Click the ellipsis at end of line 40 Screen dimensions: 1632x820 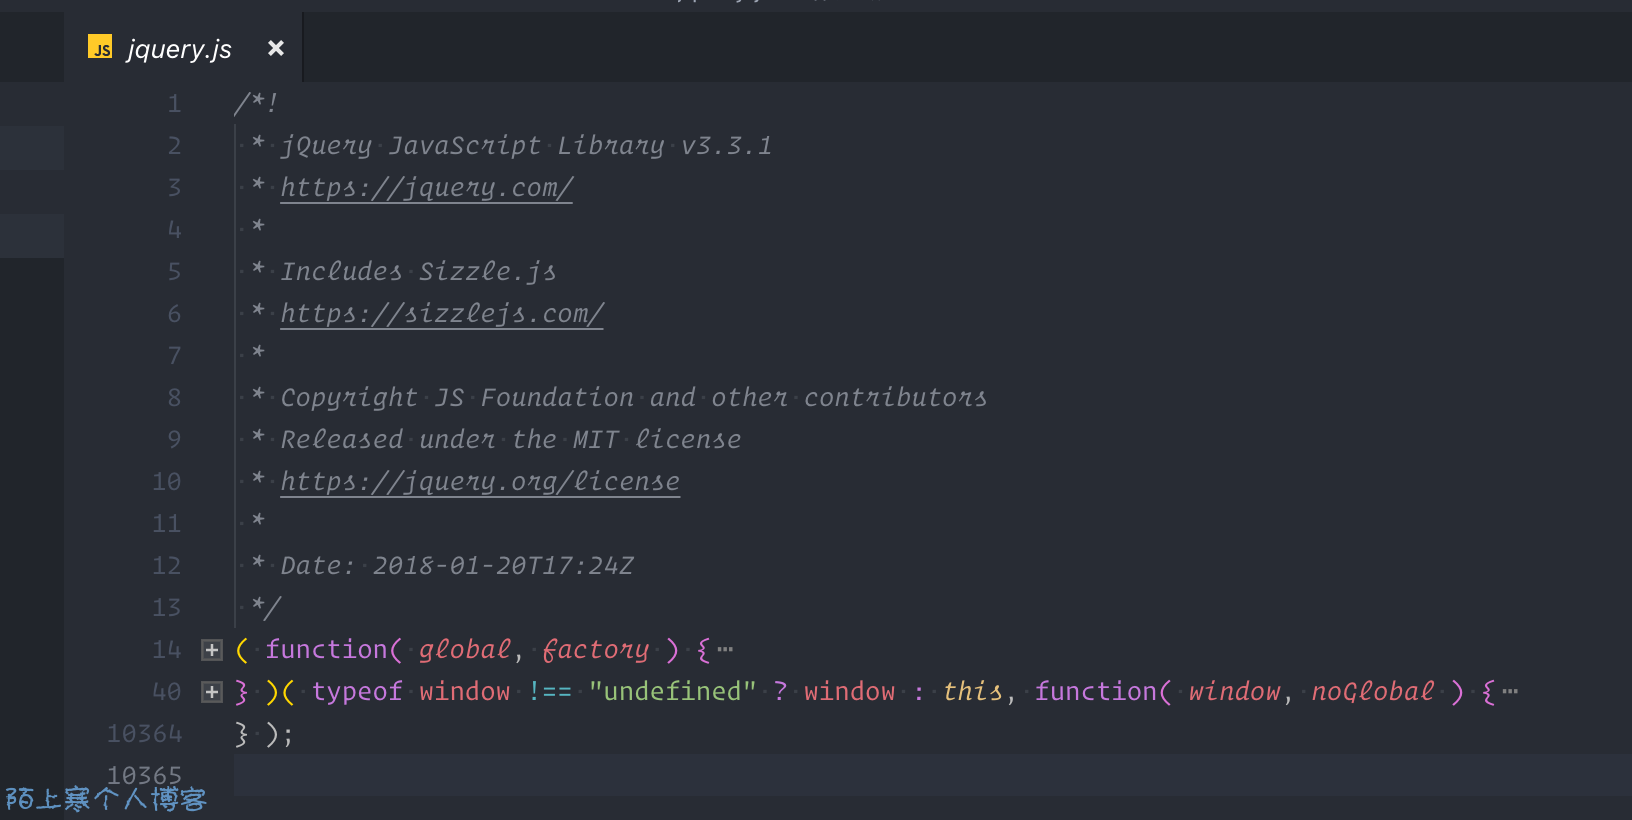(x=1510, y=692)
